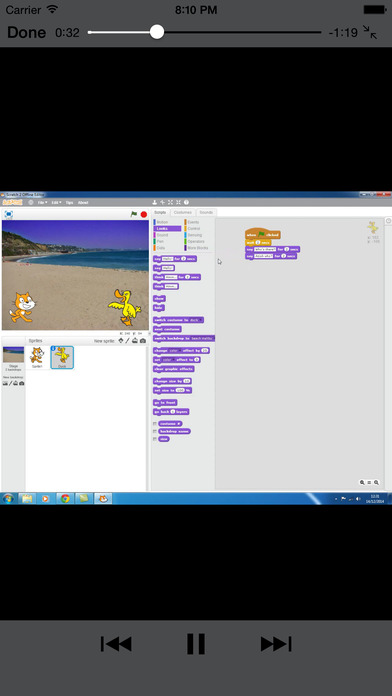This screenshot has height=696, width=392.
Task: Click the 'when flag clicked' hat block in script
Action: click(x=262, y=234)
